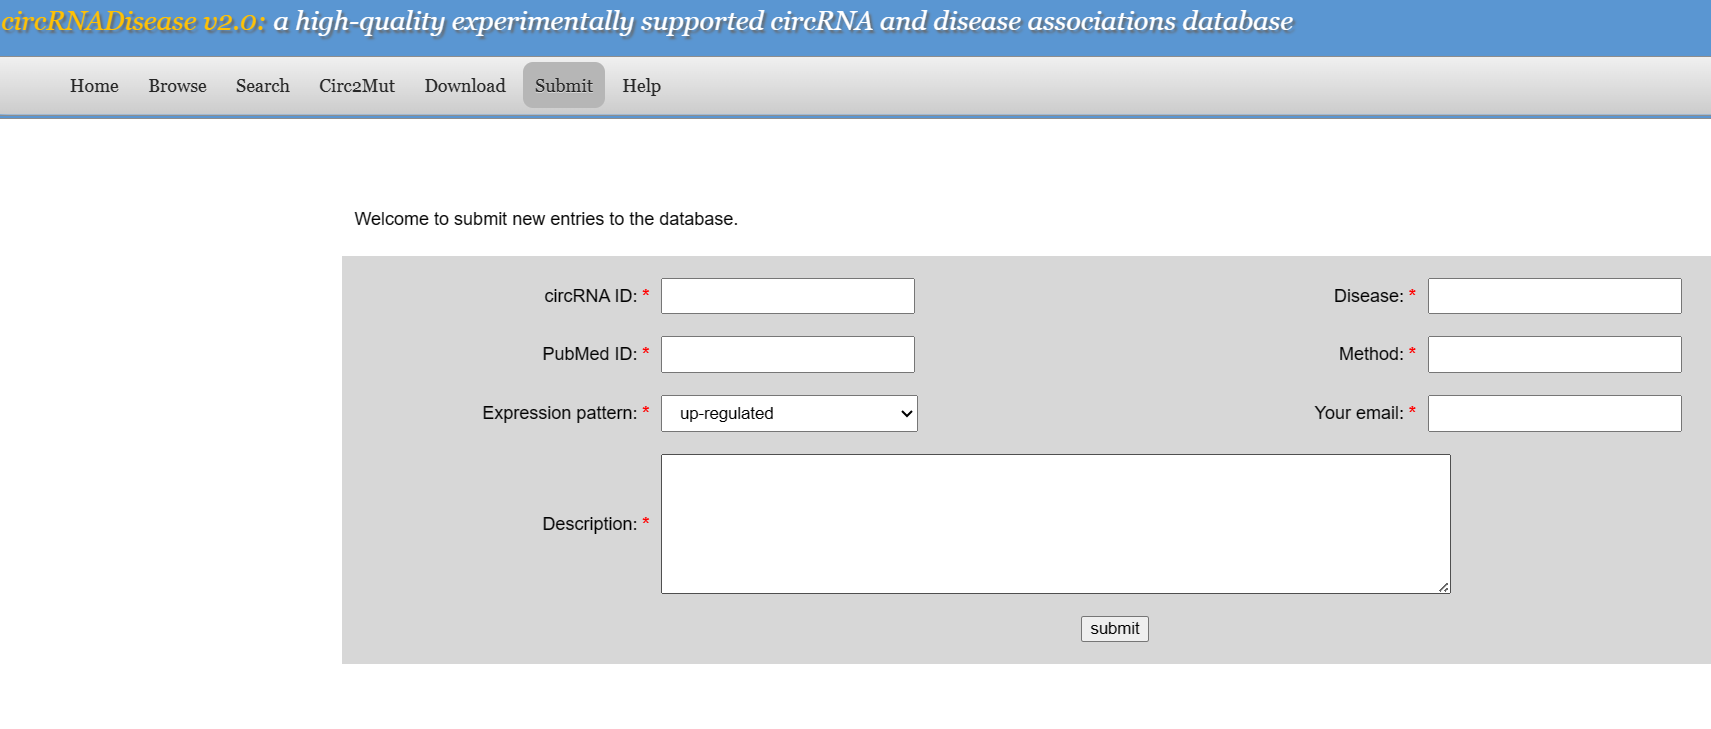The image size is (1711, 729).
Task: Click the Method input box
Action: pyautogui.click(x=1554, y=354)
